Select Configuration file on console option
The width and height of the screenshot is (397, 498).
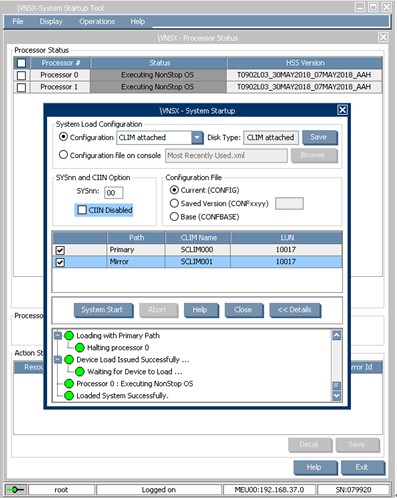coord(63,155)
